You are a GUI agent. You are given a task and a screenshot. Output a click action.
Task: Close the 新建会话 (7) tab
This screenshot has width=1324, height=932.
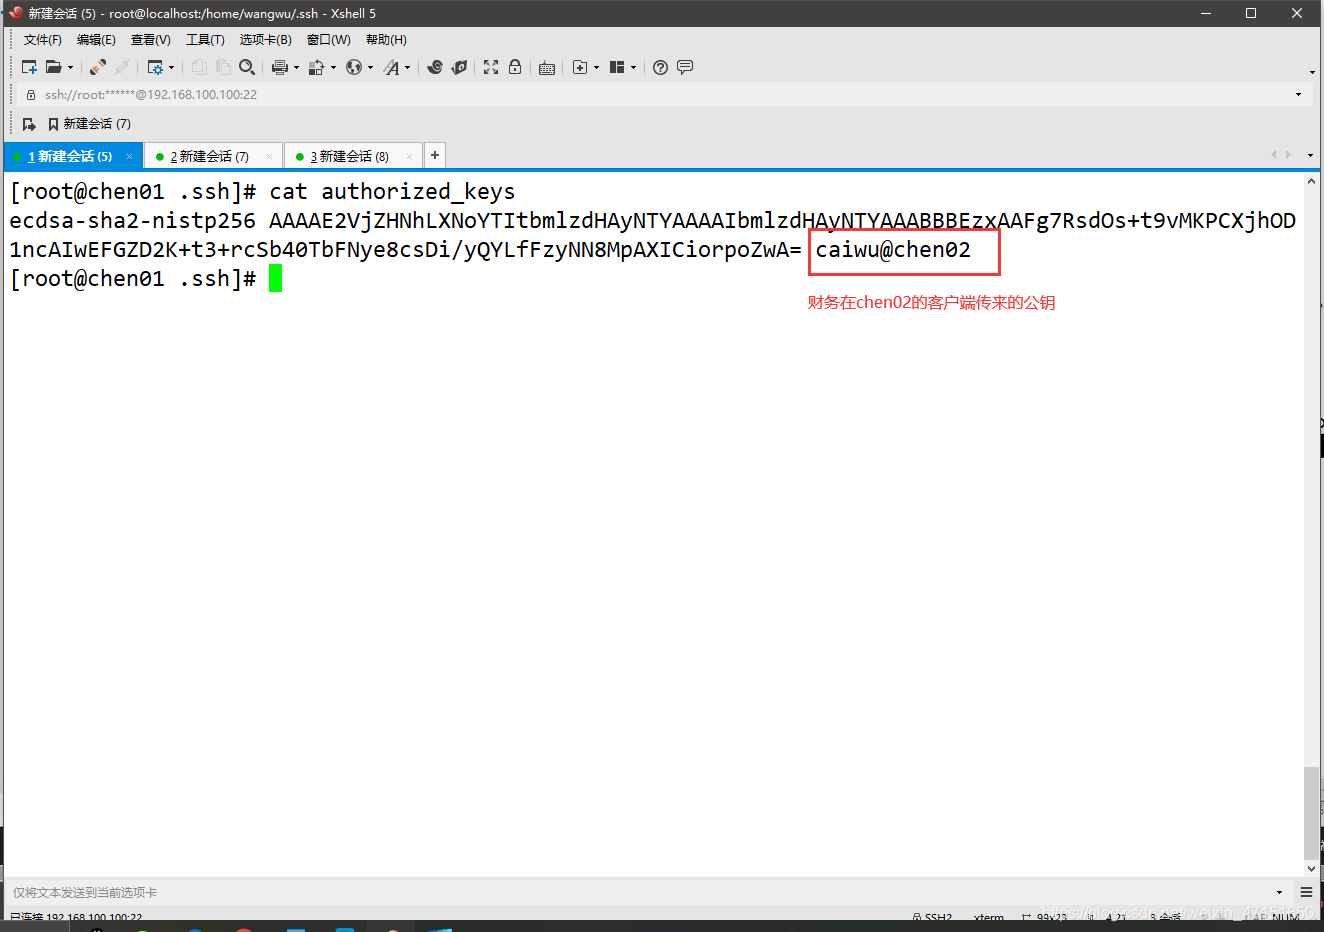point(269,156)
